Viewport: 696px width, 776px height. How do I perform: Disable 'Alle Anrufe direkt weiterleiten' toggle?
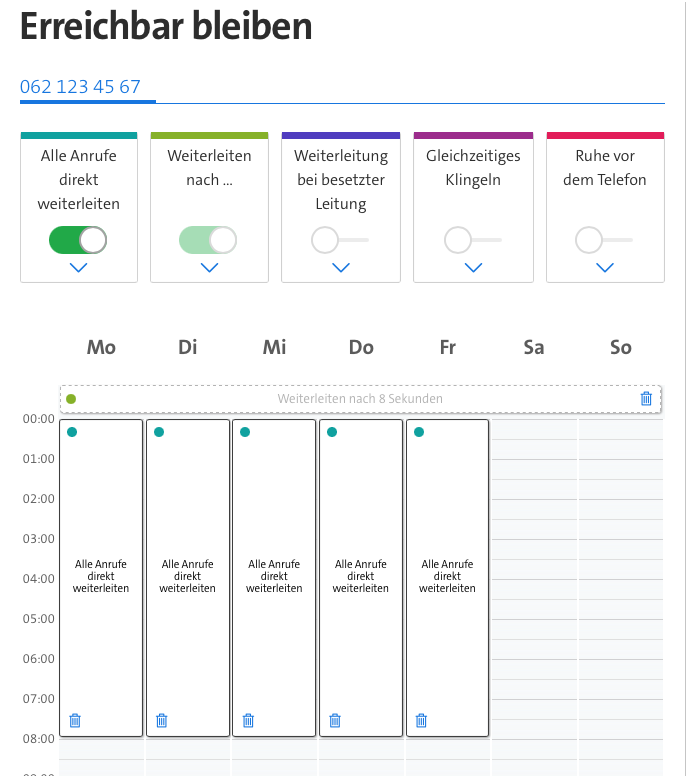(x=78, y=240)
